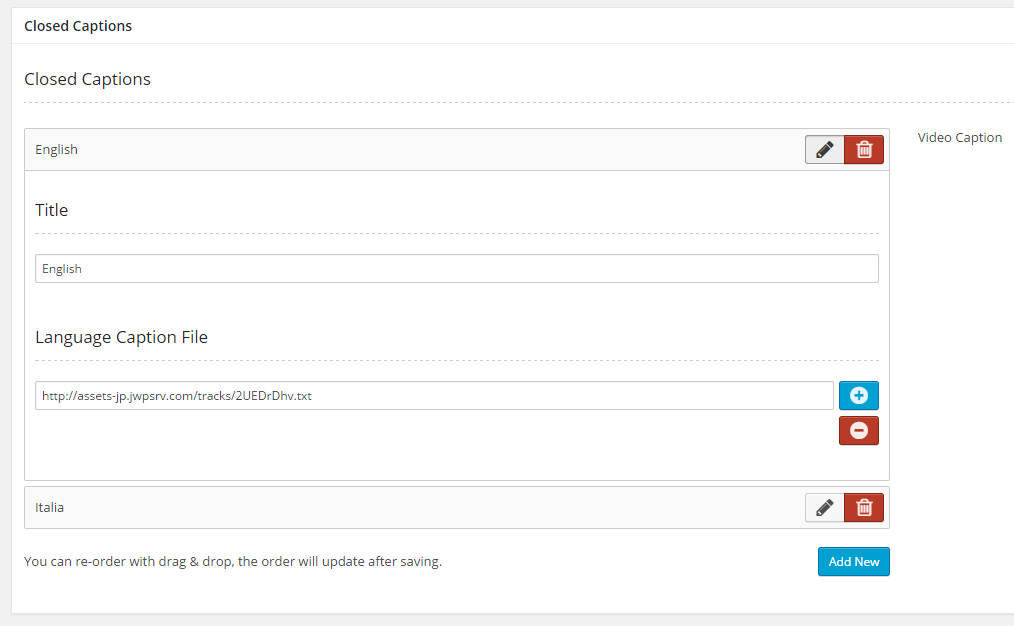The image size is (1014, 626).
Task: Click the Closed Captions section heading
Action: [x=87, y=79]
